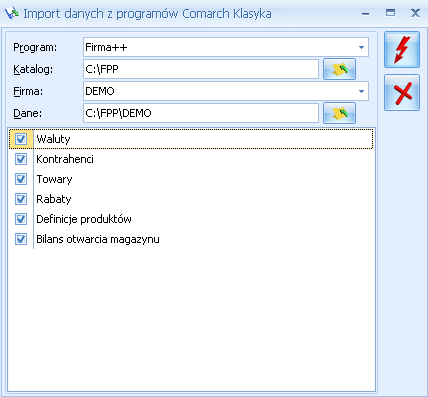Browse for the Katalog folder

click(x=339, y=69)
